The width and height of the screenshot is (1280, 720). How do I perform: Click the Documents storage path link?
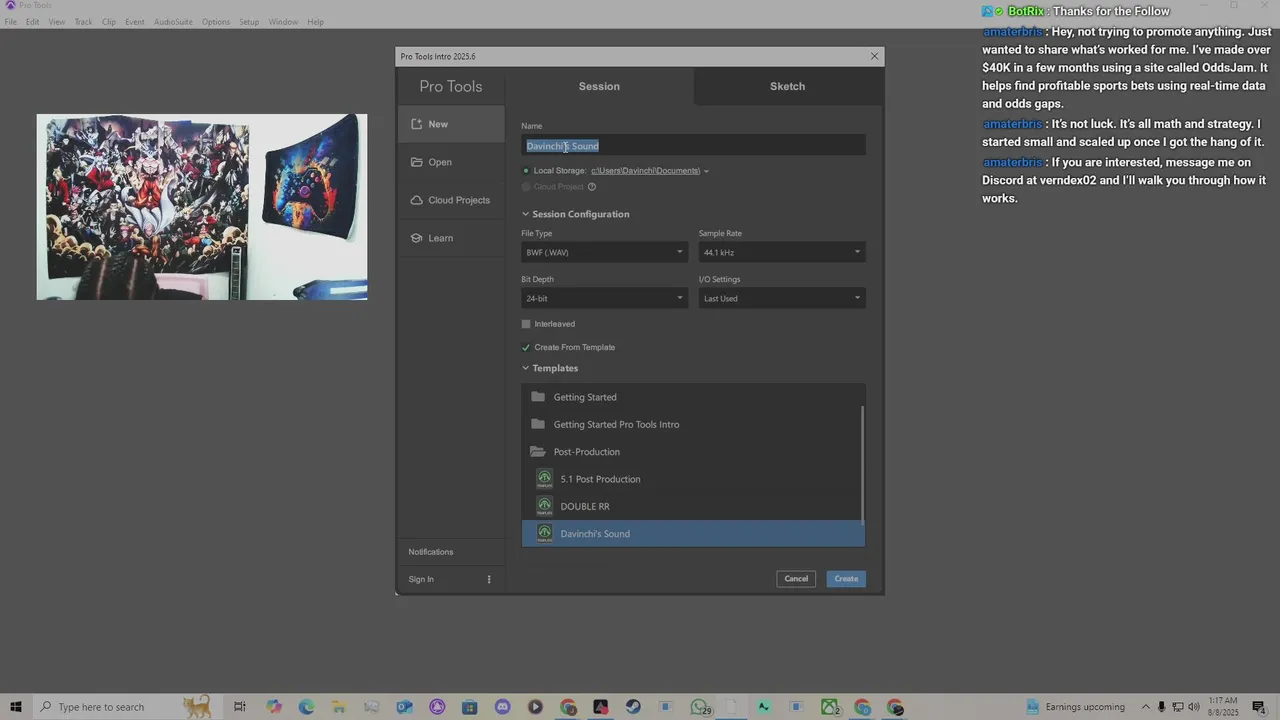pos(645,171)
